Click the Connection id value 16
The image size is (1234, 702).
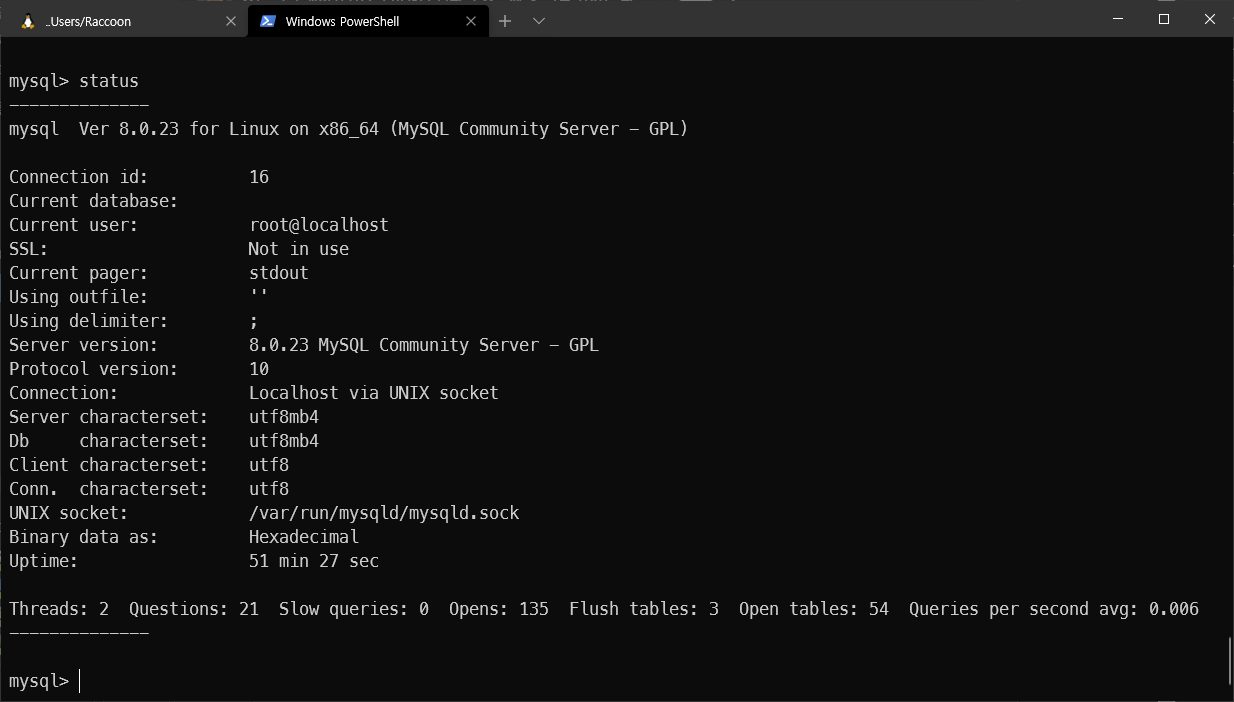coord(259,177)
